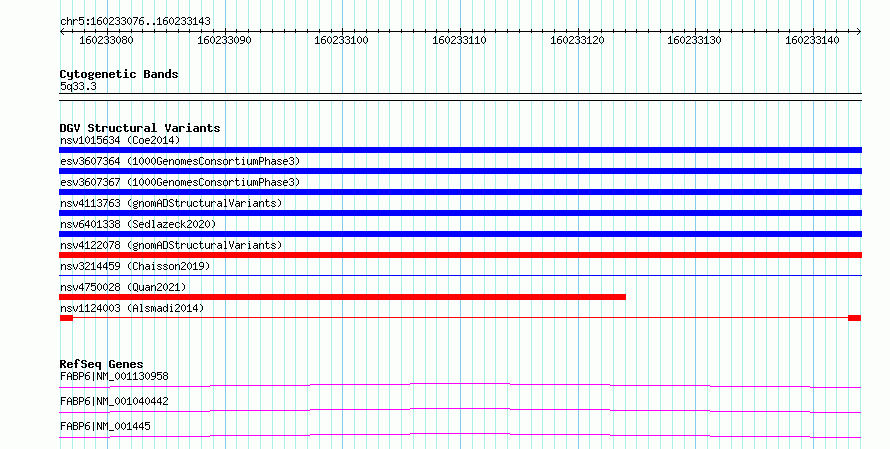Click the left red block of nsv1124003
The height and width of the screenshot is (449, 890).
point(66,318)
